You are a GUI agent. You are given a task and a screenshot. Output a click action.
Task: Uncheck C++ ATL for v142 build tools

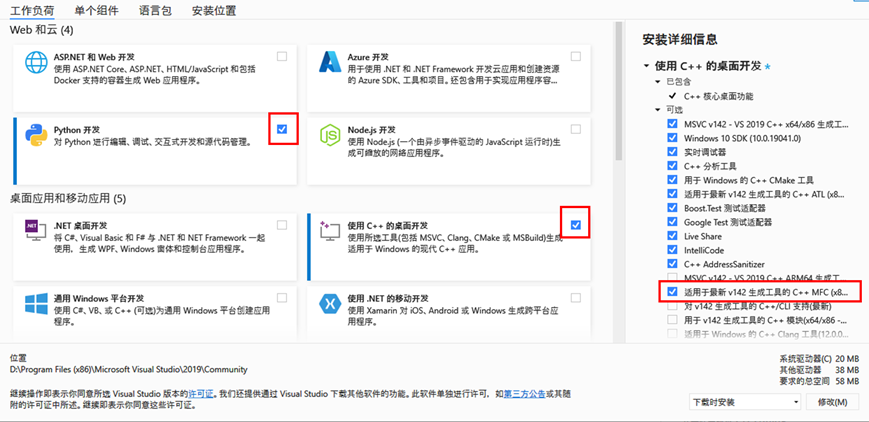(672, 194)
